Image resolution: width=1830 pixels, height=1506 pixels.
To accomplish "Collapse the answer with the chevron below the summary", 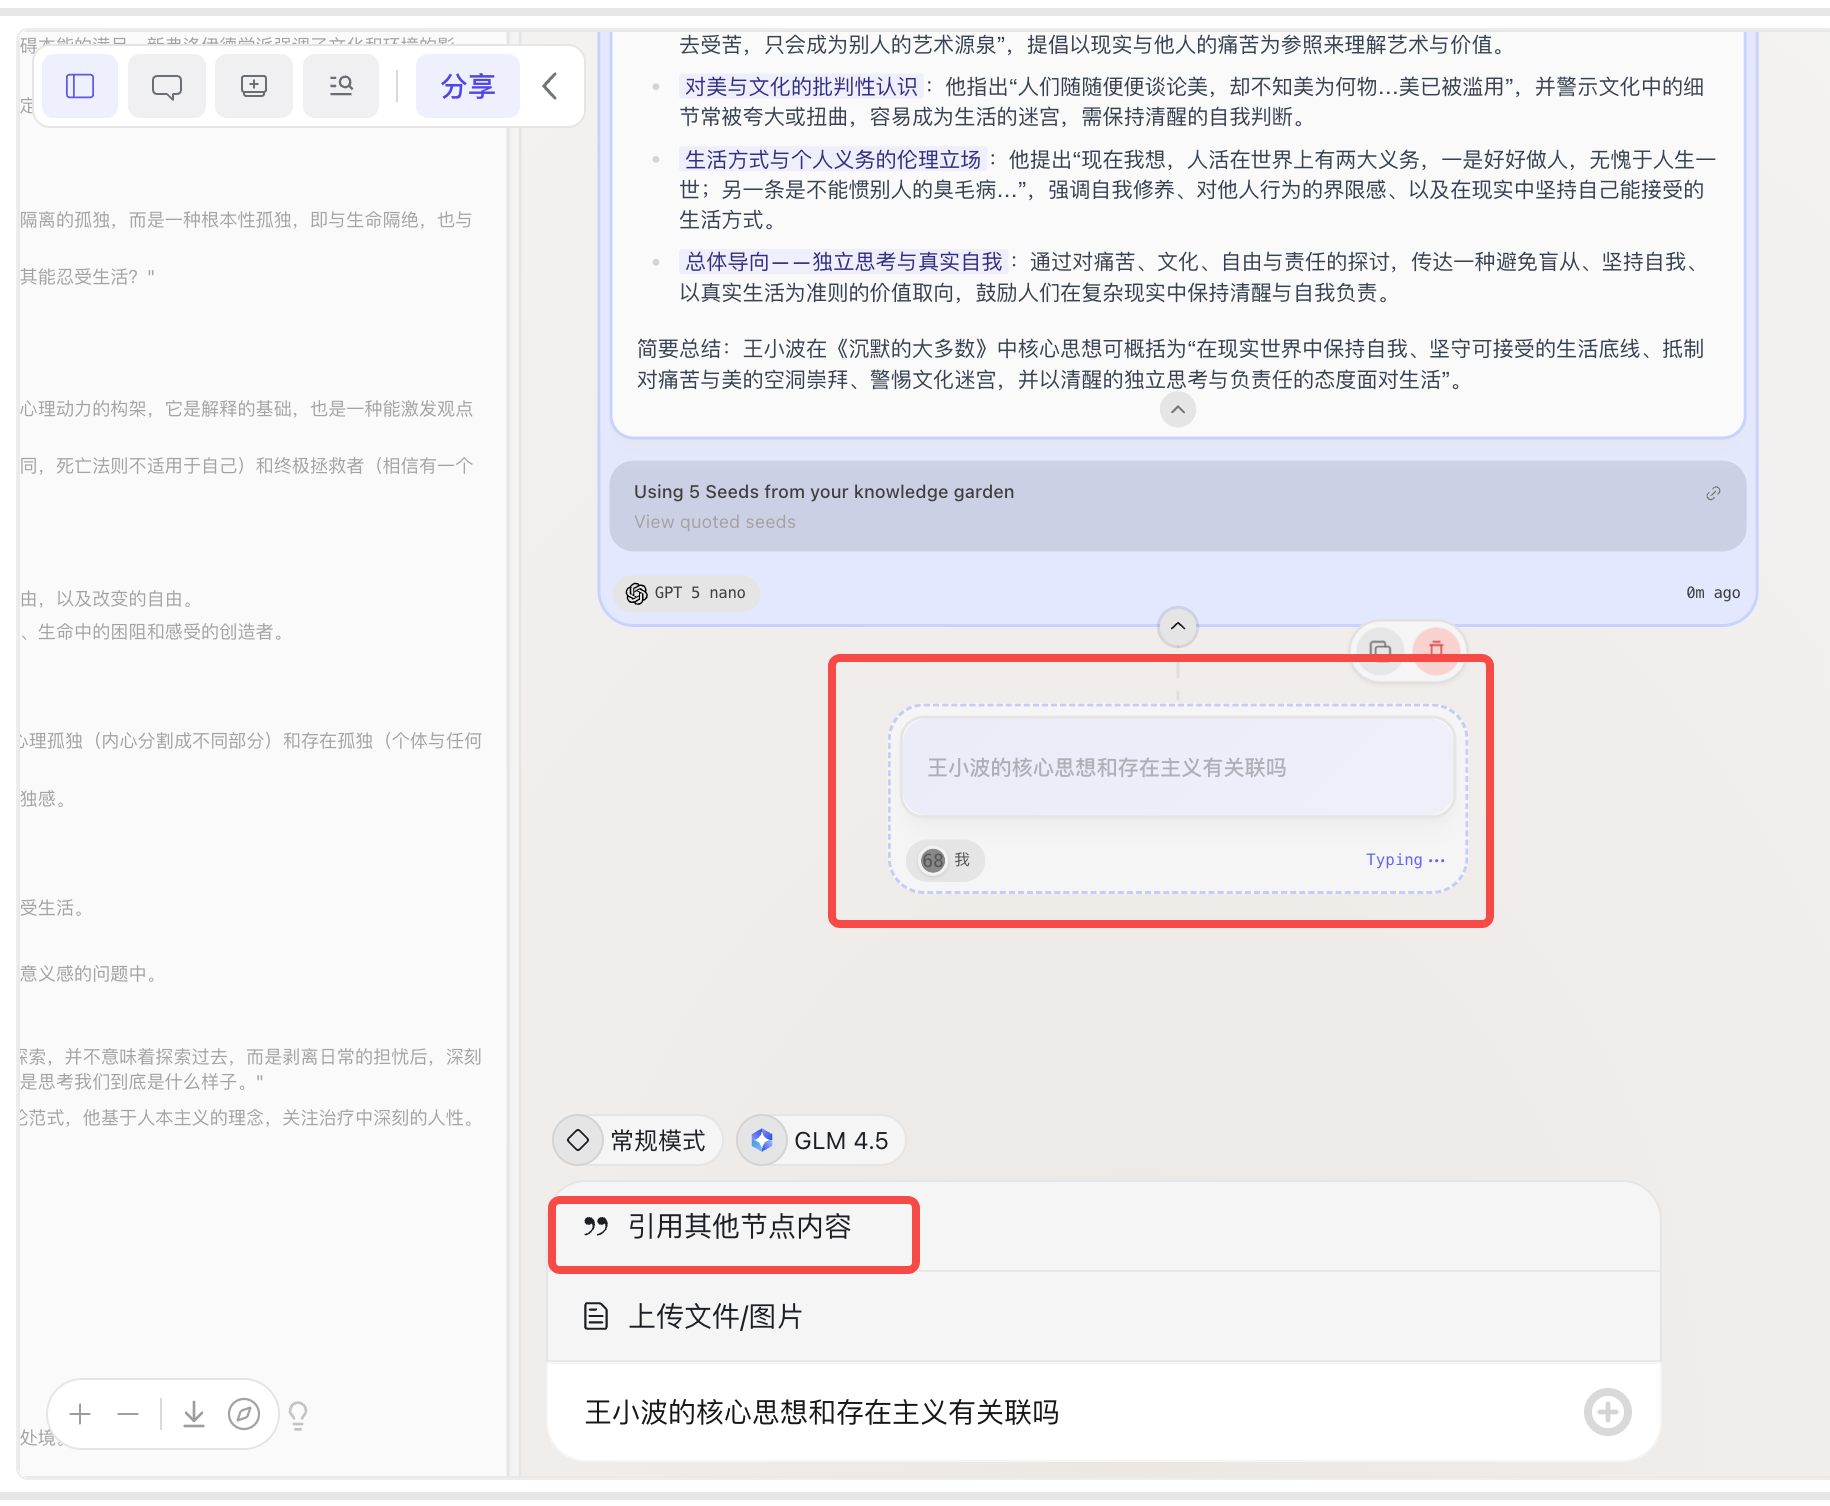I will point(1178,410).
